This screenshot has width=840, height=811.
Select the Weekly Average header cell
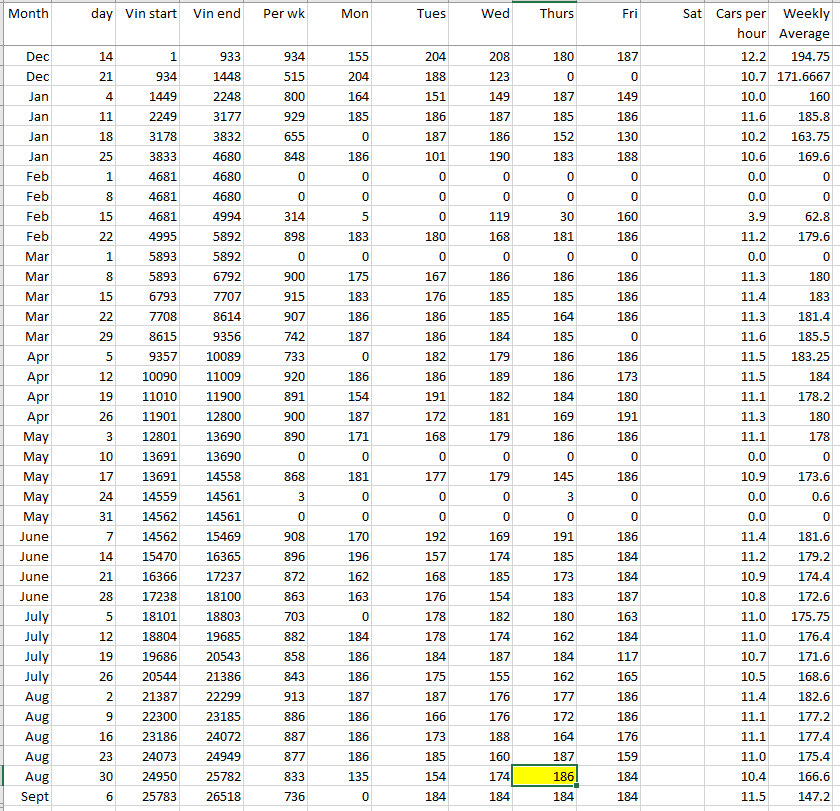click(x=804, y=24)
